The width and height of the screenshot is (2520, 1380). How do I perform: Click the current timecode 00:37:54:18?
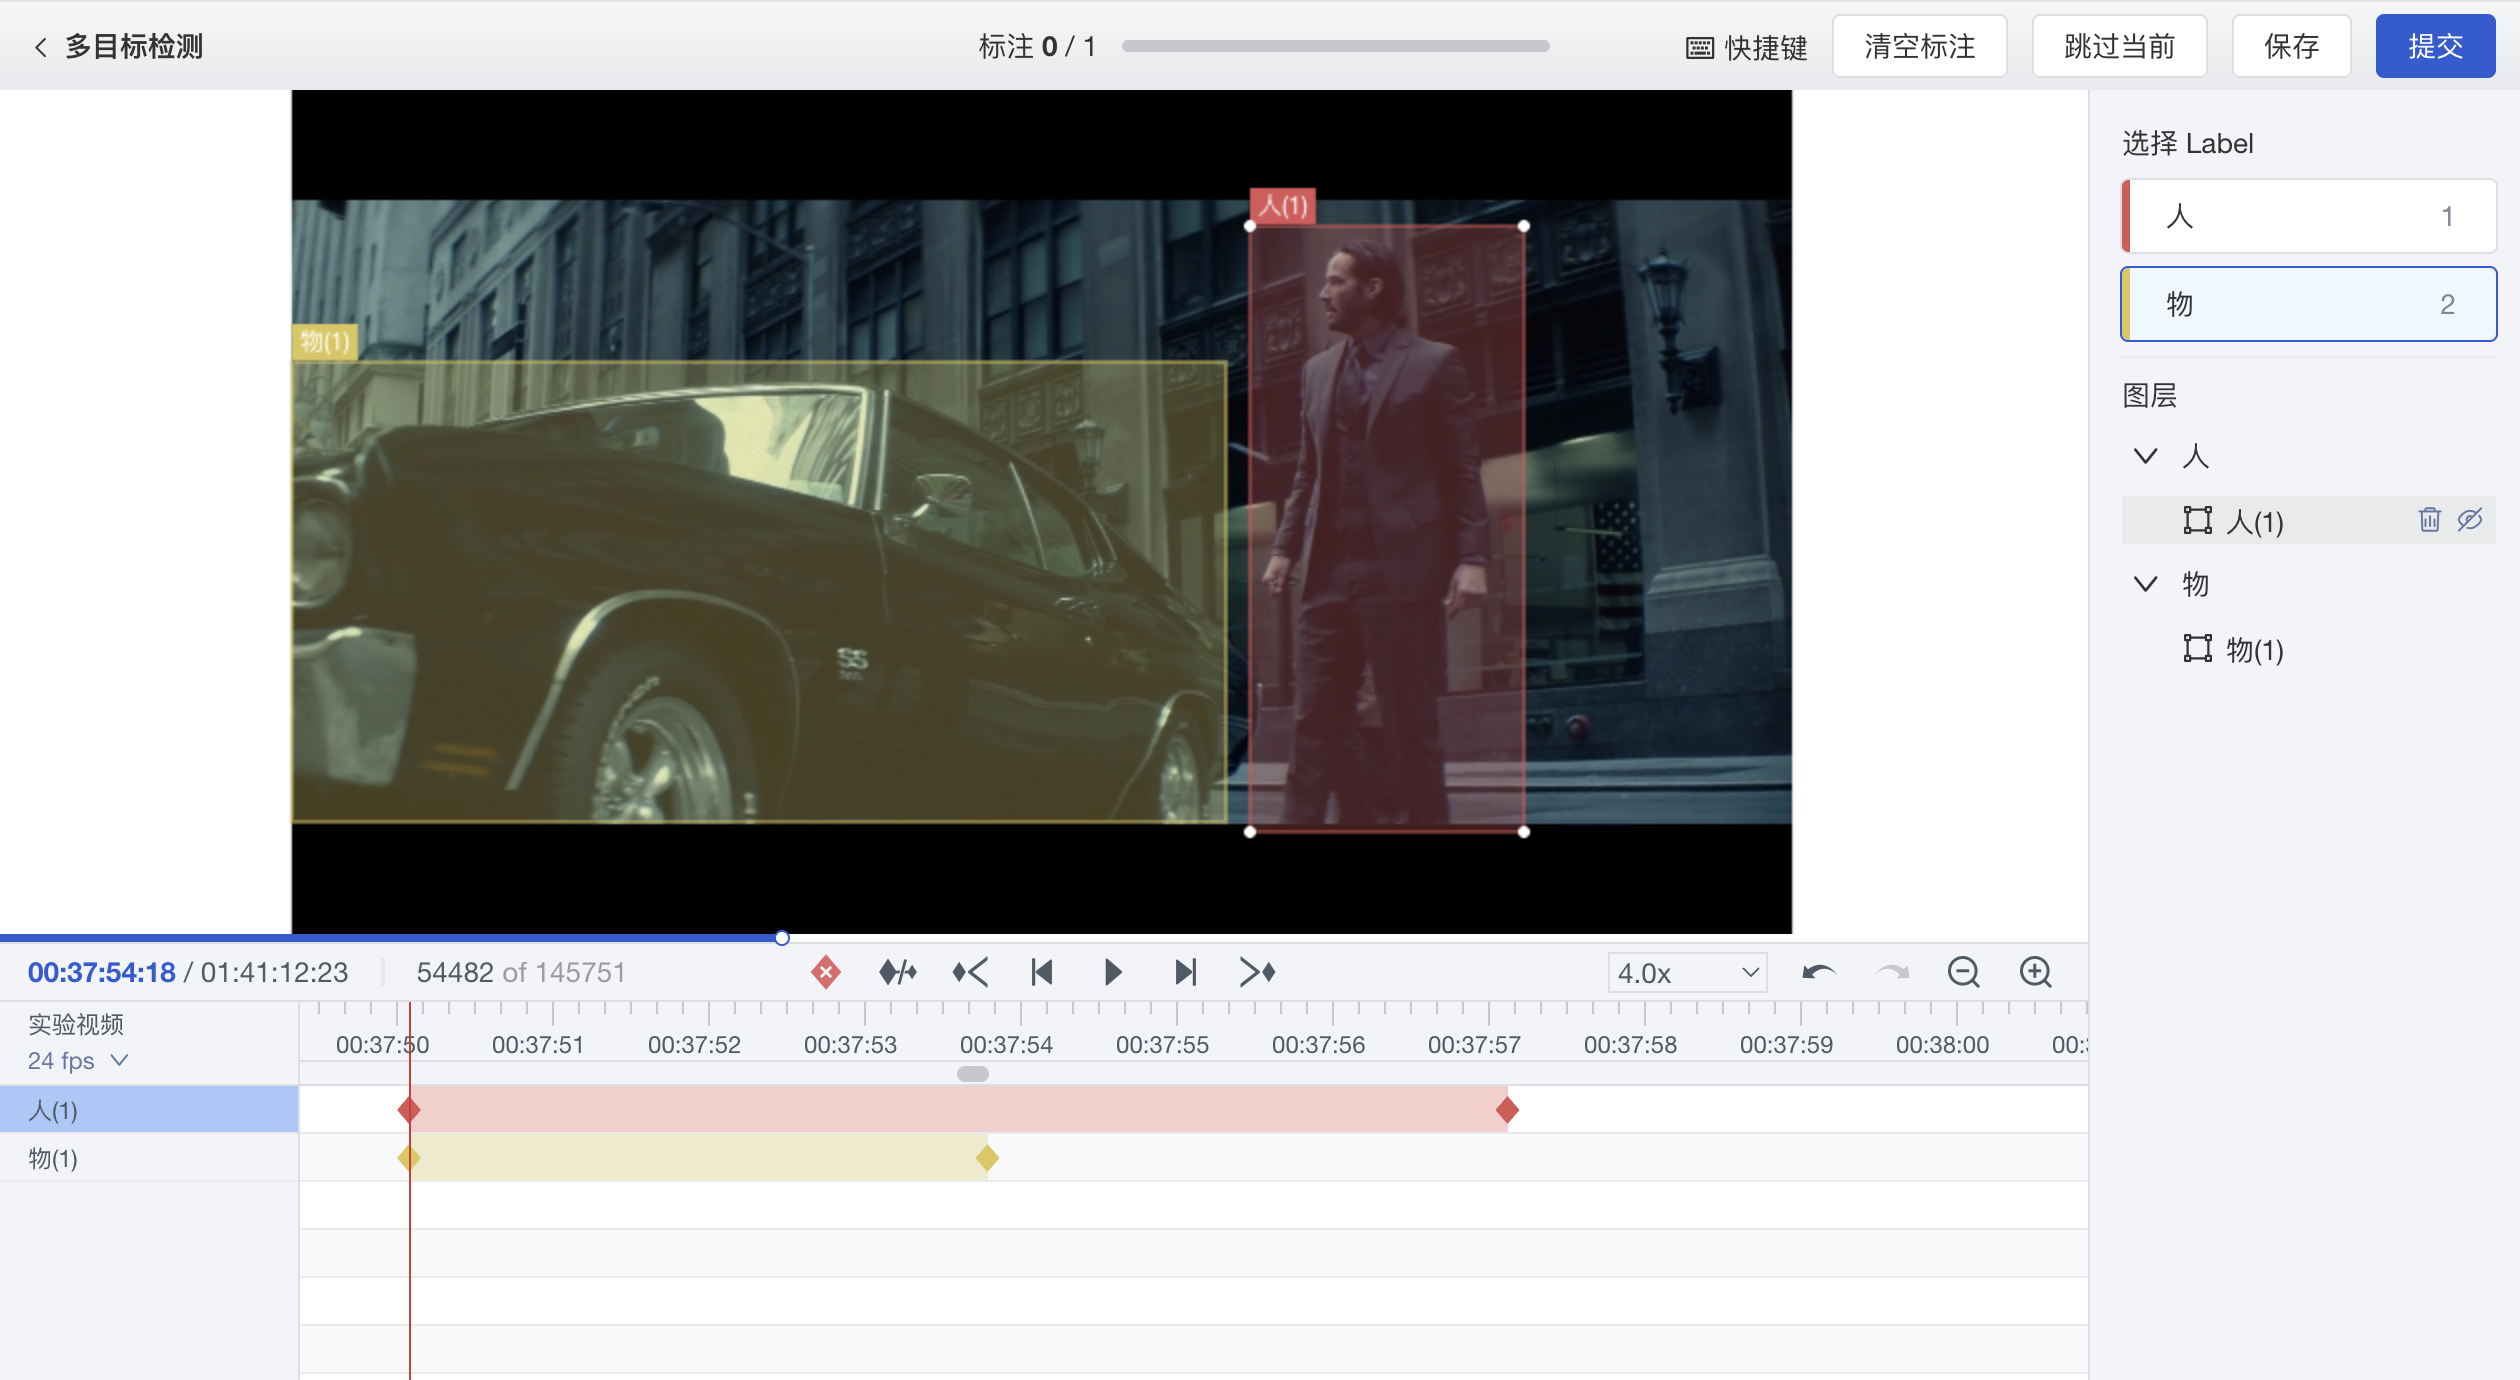click(x=101, y=972)
